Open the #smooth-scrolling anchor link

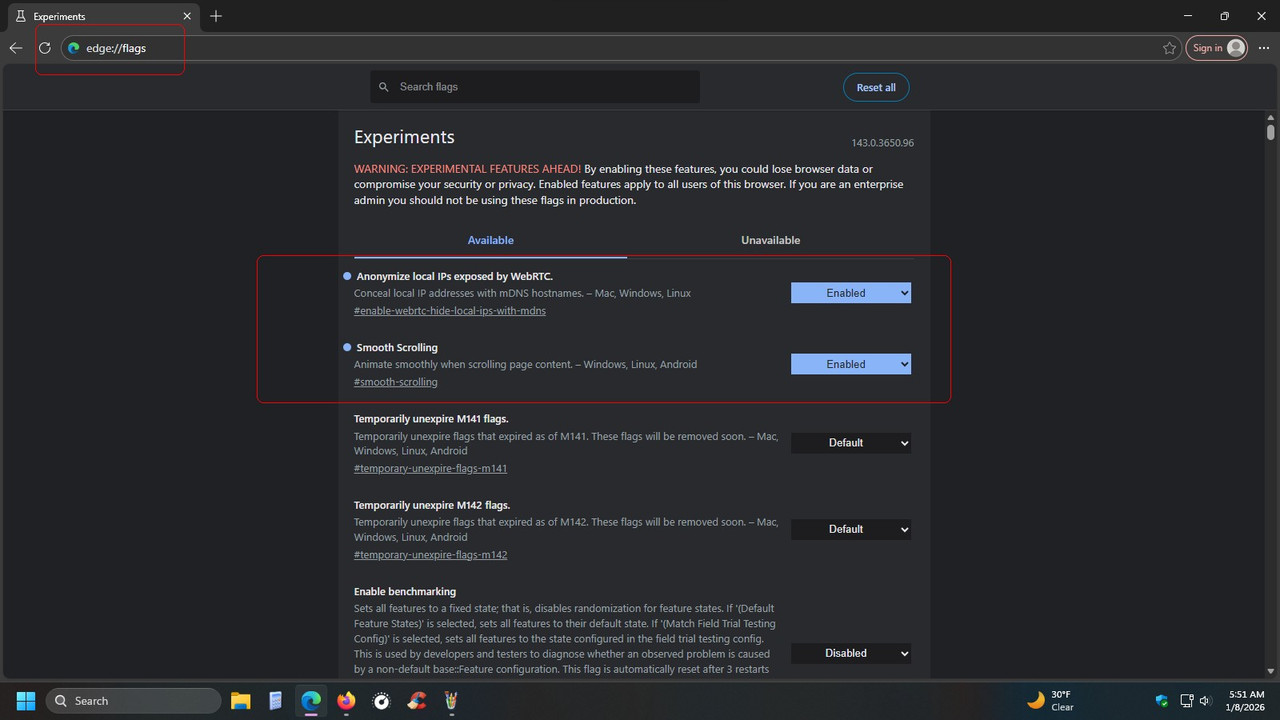coord(396,382)
